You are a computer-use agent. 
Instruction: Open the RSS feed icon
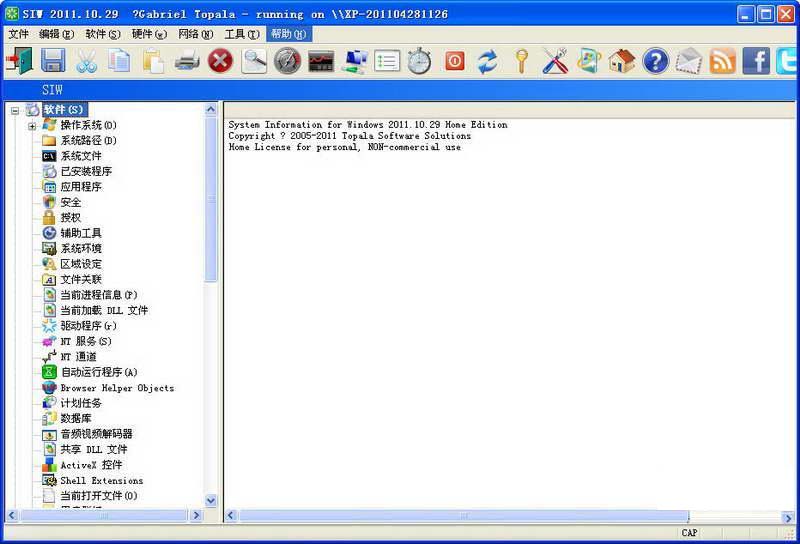click(x=722, y=61)
